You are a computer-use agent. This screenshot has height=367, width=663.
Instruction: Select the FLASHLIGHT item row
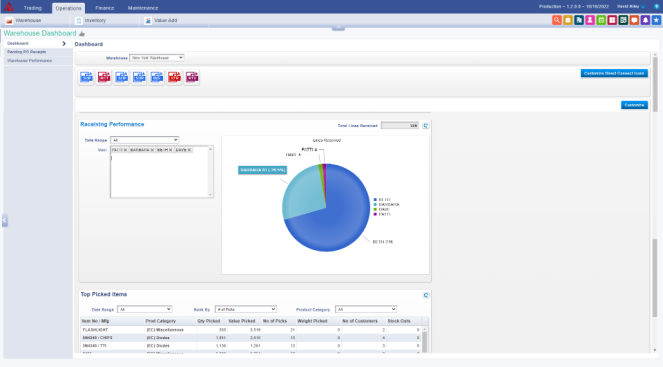pos(252,330)
